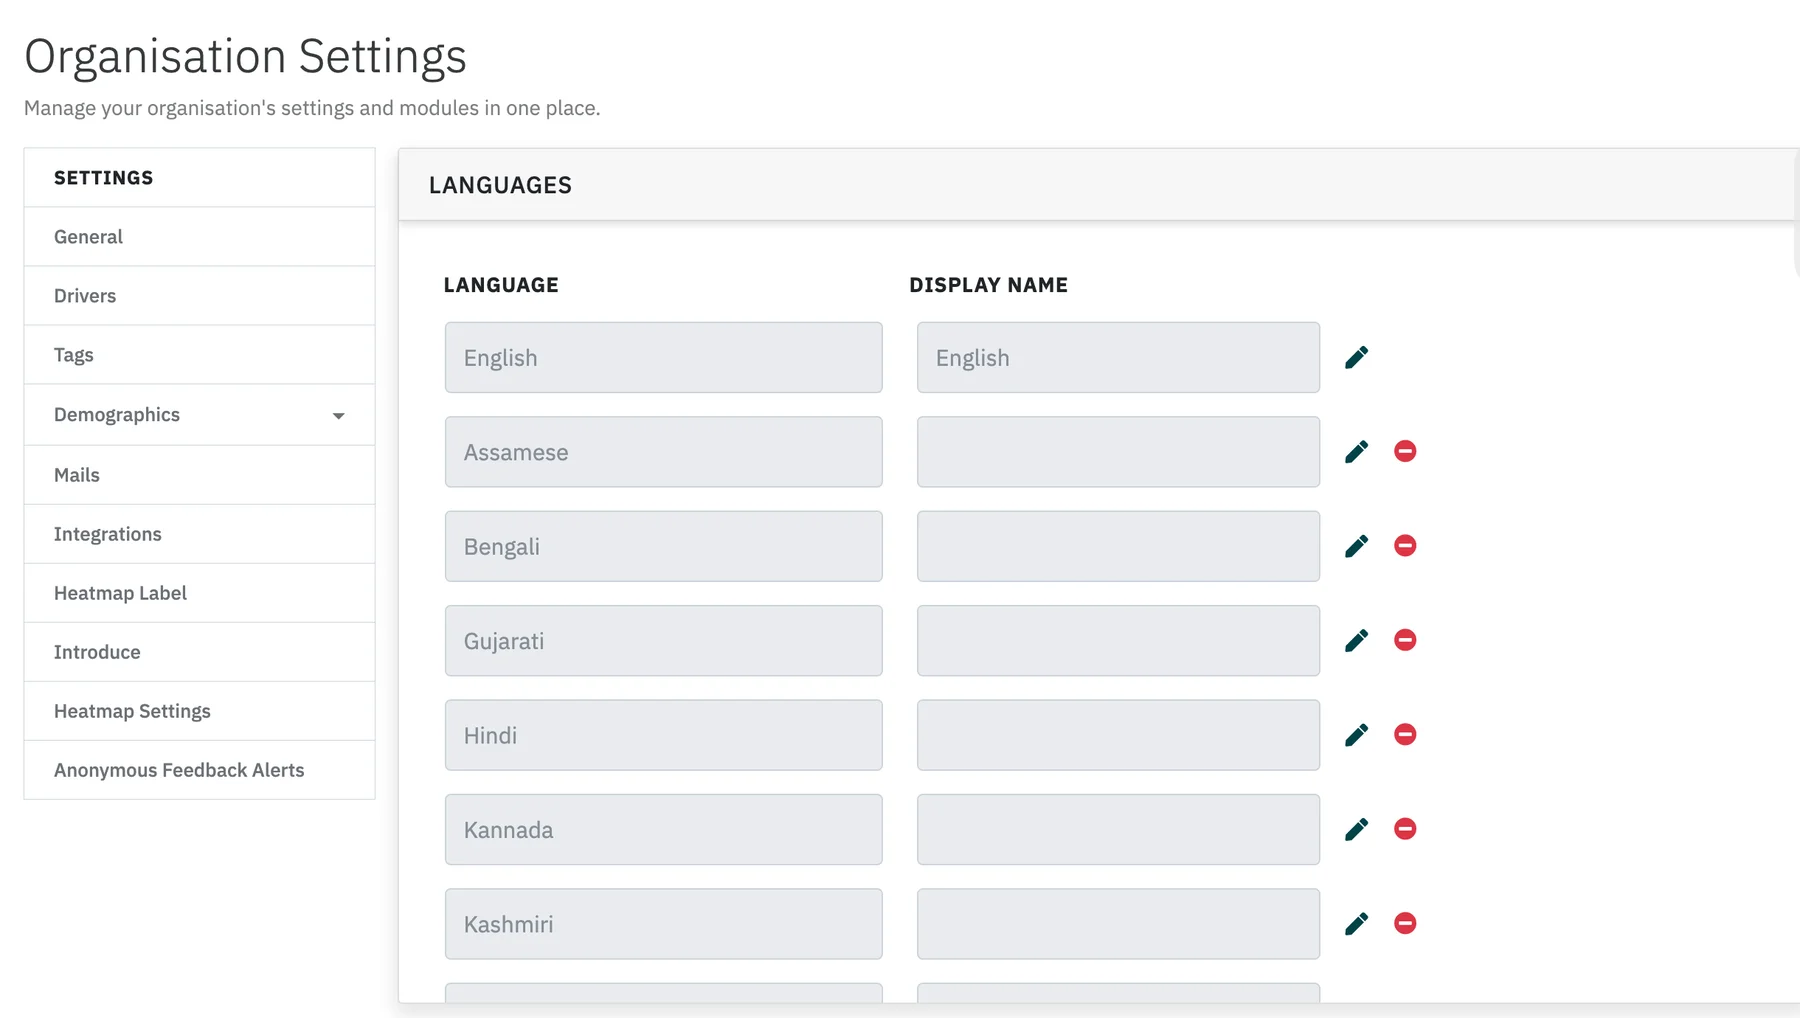Go to Drivers settings
This screenshot has height=1018, width=1800.
coord(199,296)
